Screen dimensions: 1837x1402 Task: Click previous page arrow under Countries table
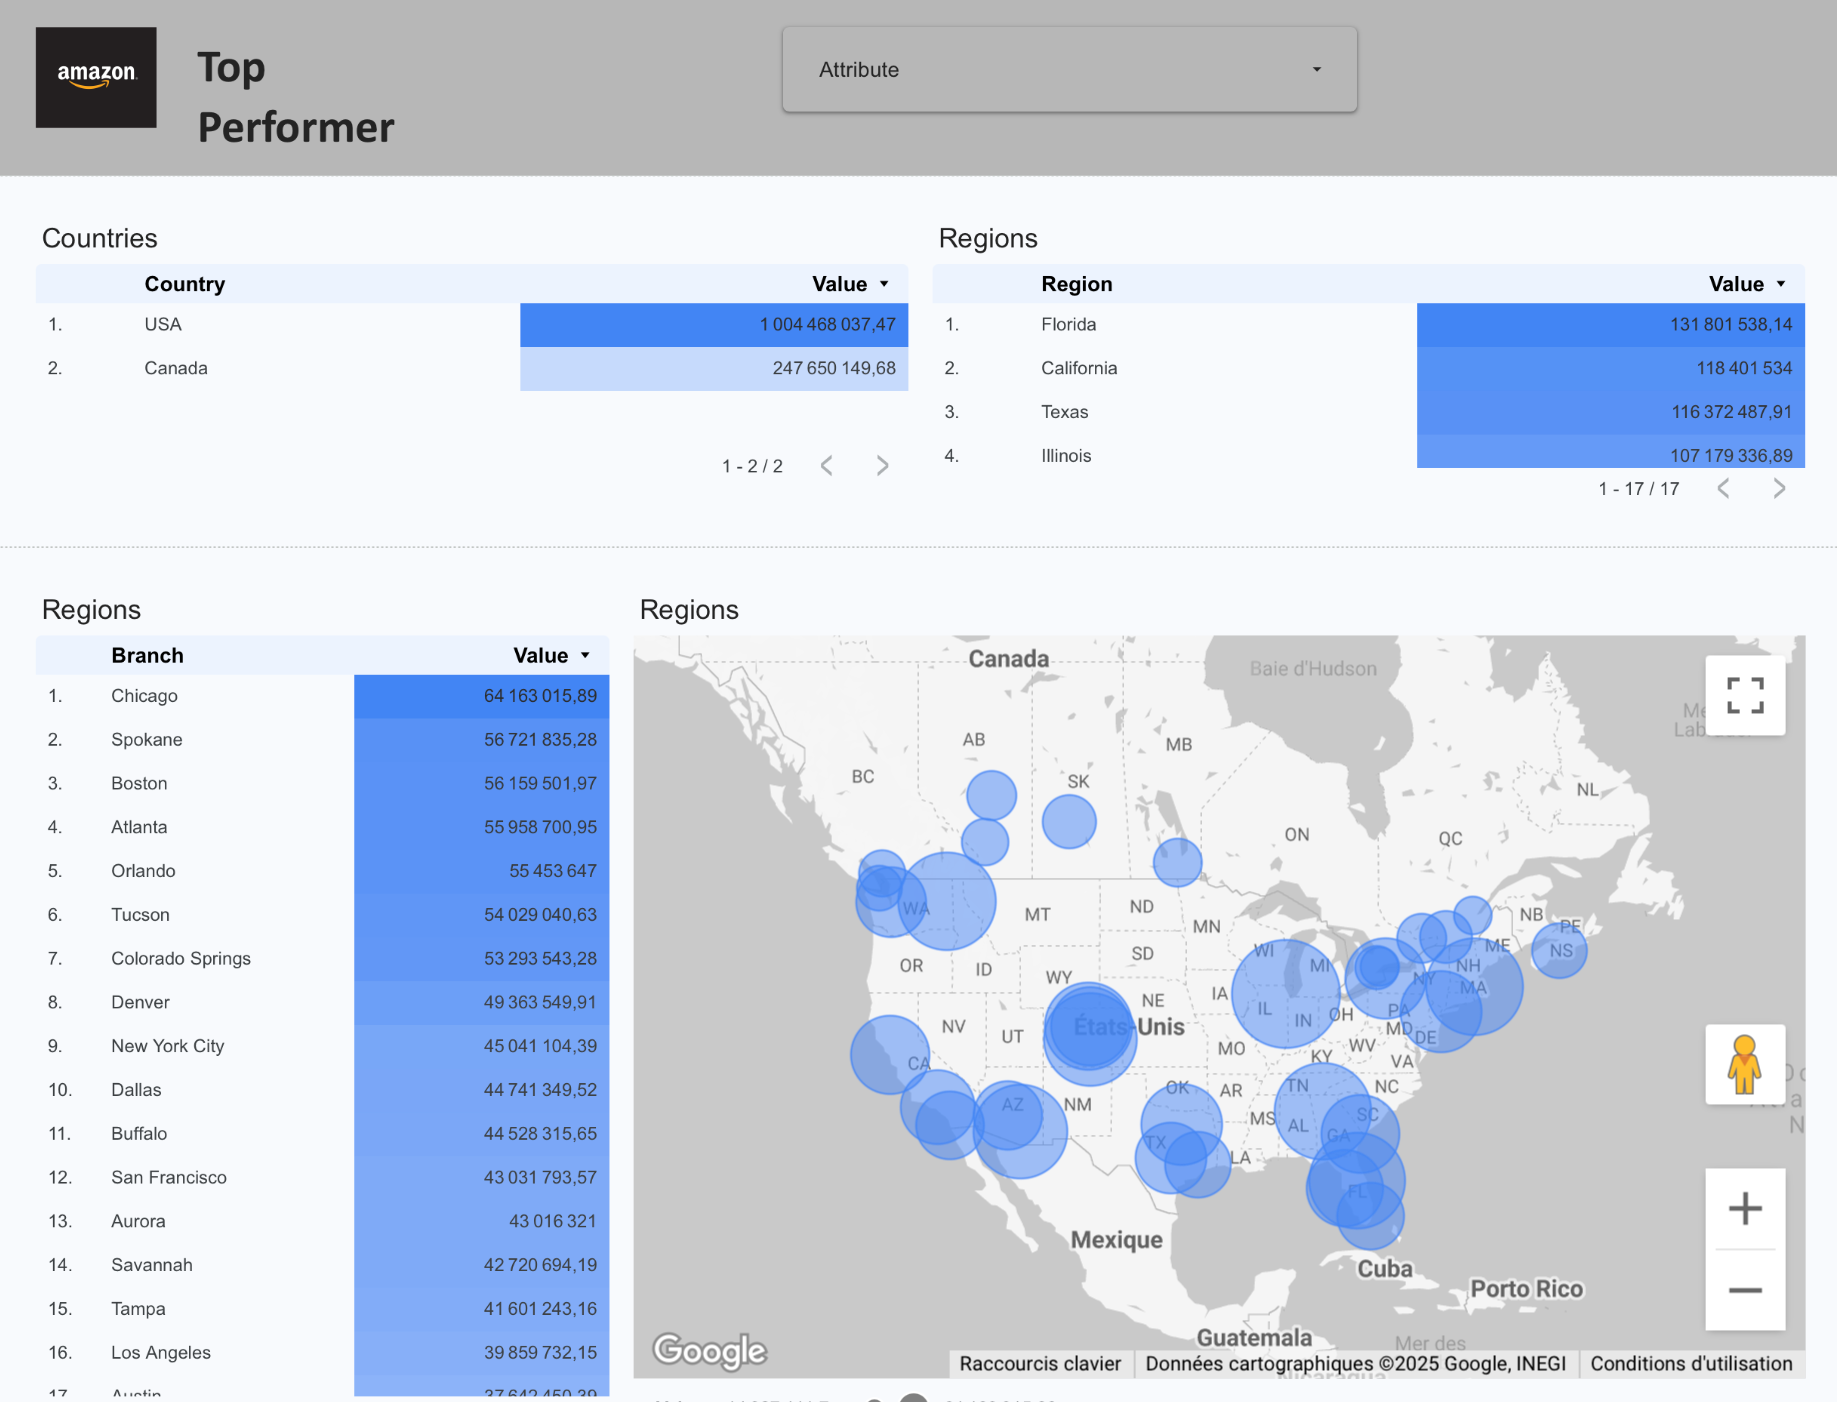point(826,464)
